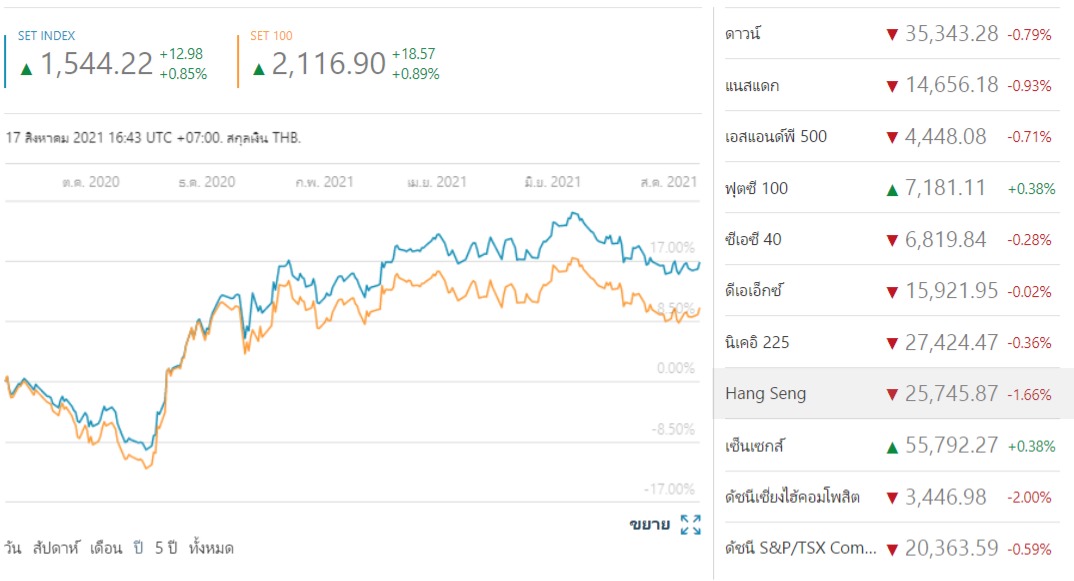This screenshot has height=581, width=1074.
Task: Open the ขยาย expand chart link
Action: [x=649, y=525]
